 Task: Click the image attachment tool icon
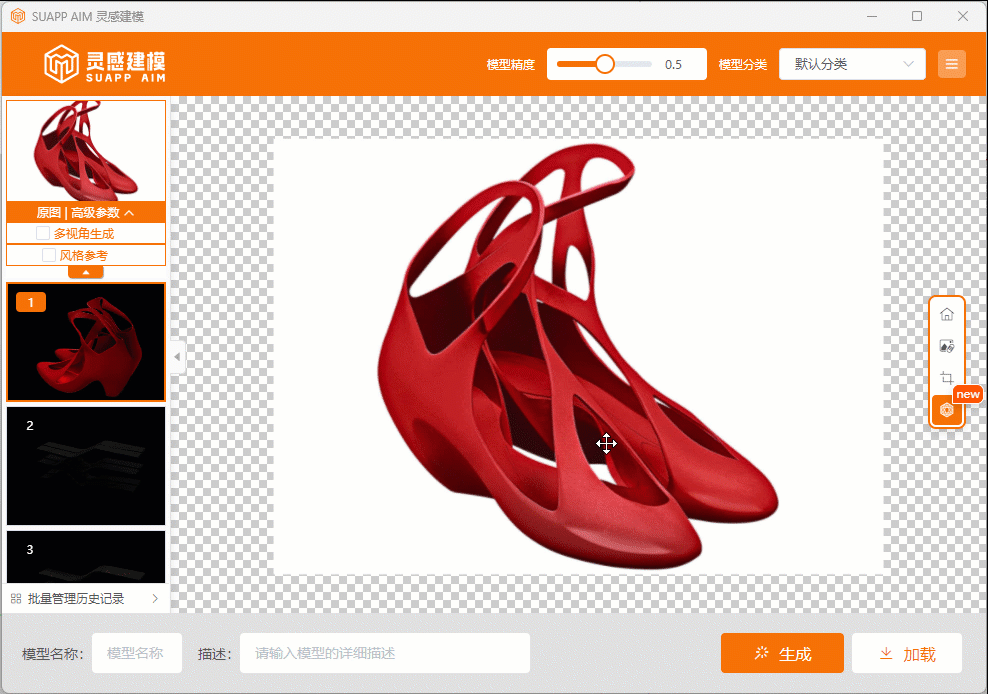[x=946, y=346]
